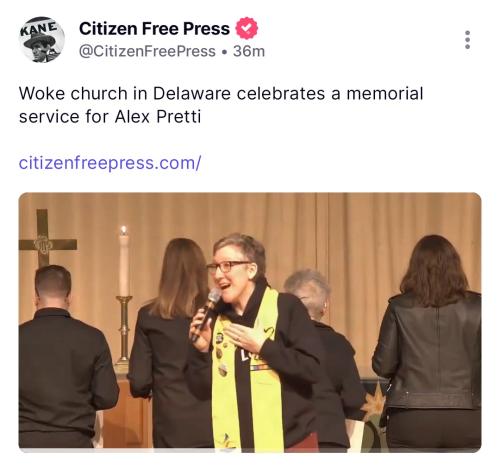Open the post text about the Delaware church
This screenshot has height=470, width=500.
point(221,105)
